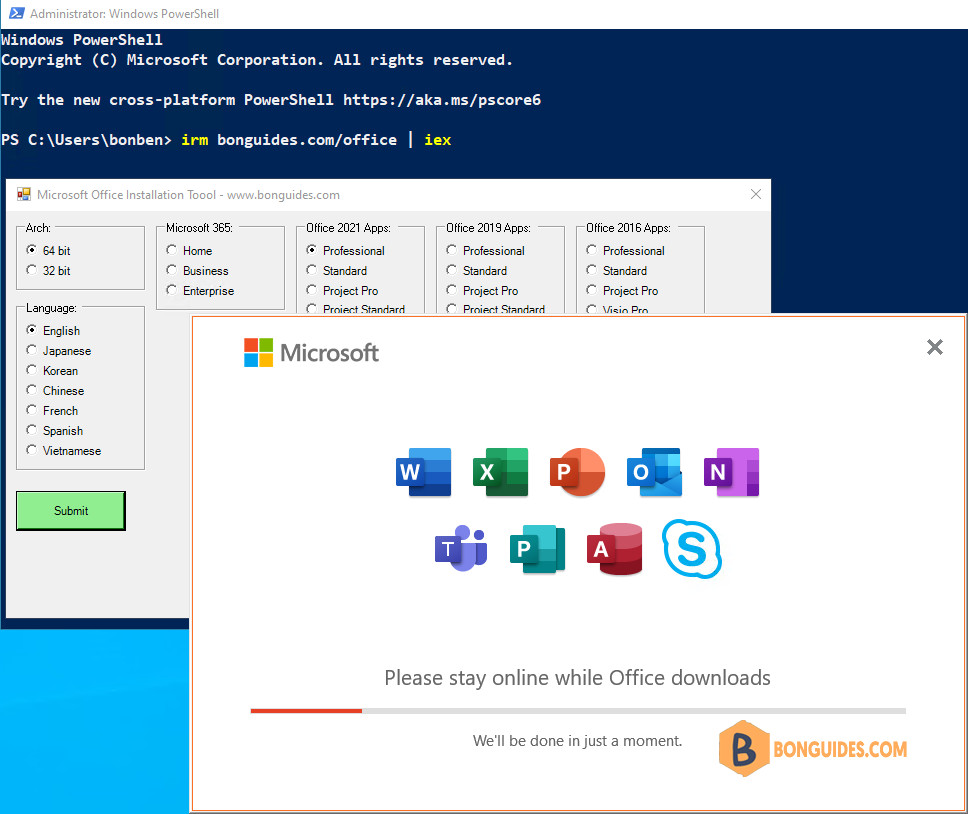968x814 pixels.
Task: Select Office 2019 Project Pro
Action: [x=482, y=291]
